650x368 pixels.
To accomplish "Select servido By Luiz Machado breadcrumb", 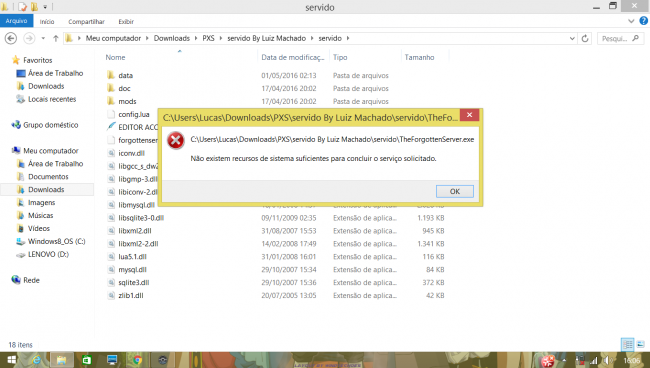I will tap(266, 38).
